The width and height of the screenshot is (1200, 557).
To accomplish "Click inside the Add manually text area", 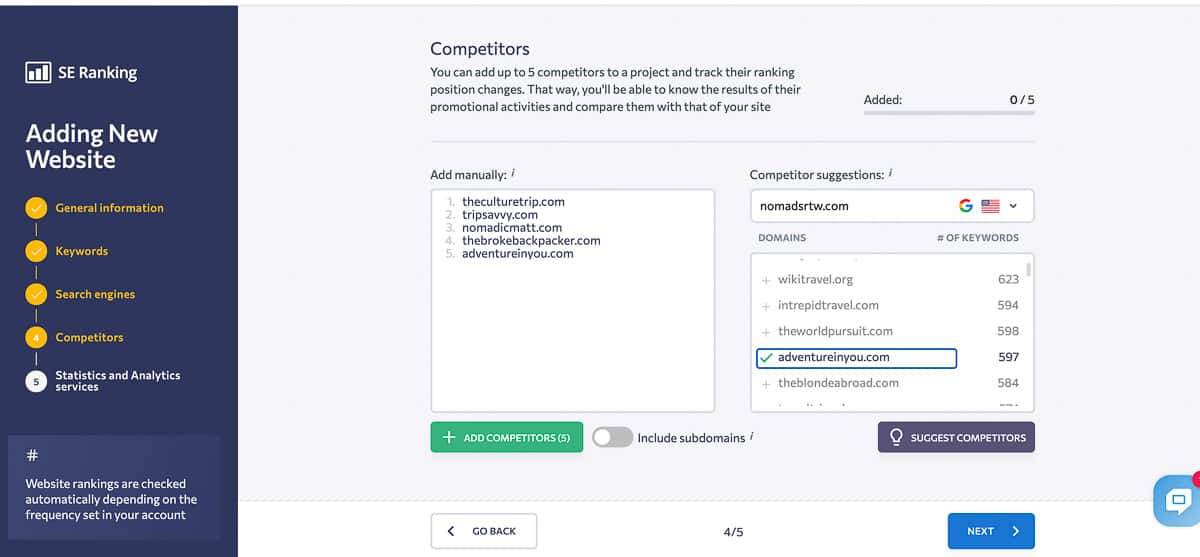I will (572, 330).
